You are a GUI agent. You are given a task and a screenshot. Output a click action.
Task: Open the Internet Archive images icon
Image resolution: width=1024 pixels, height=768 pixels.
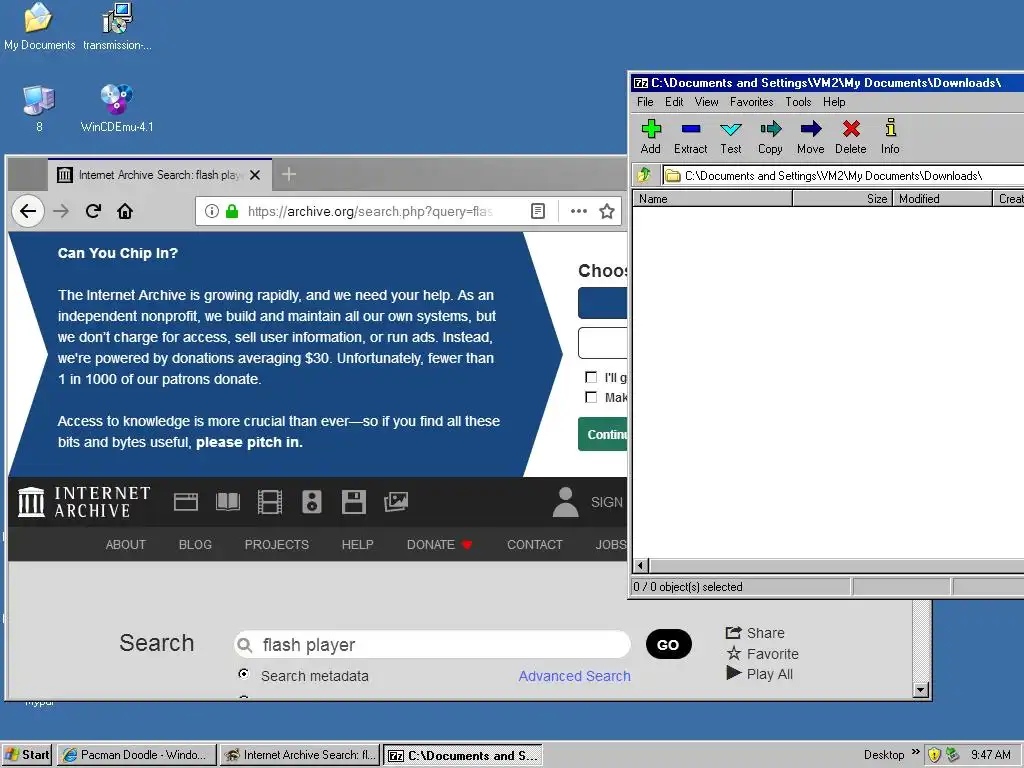pyautogui.click(x=396, y=502)
